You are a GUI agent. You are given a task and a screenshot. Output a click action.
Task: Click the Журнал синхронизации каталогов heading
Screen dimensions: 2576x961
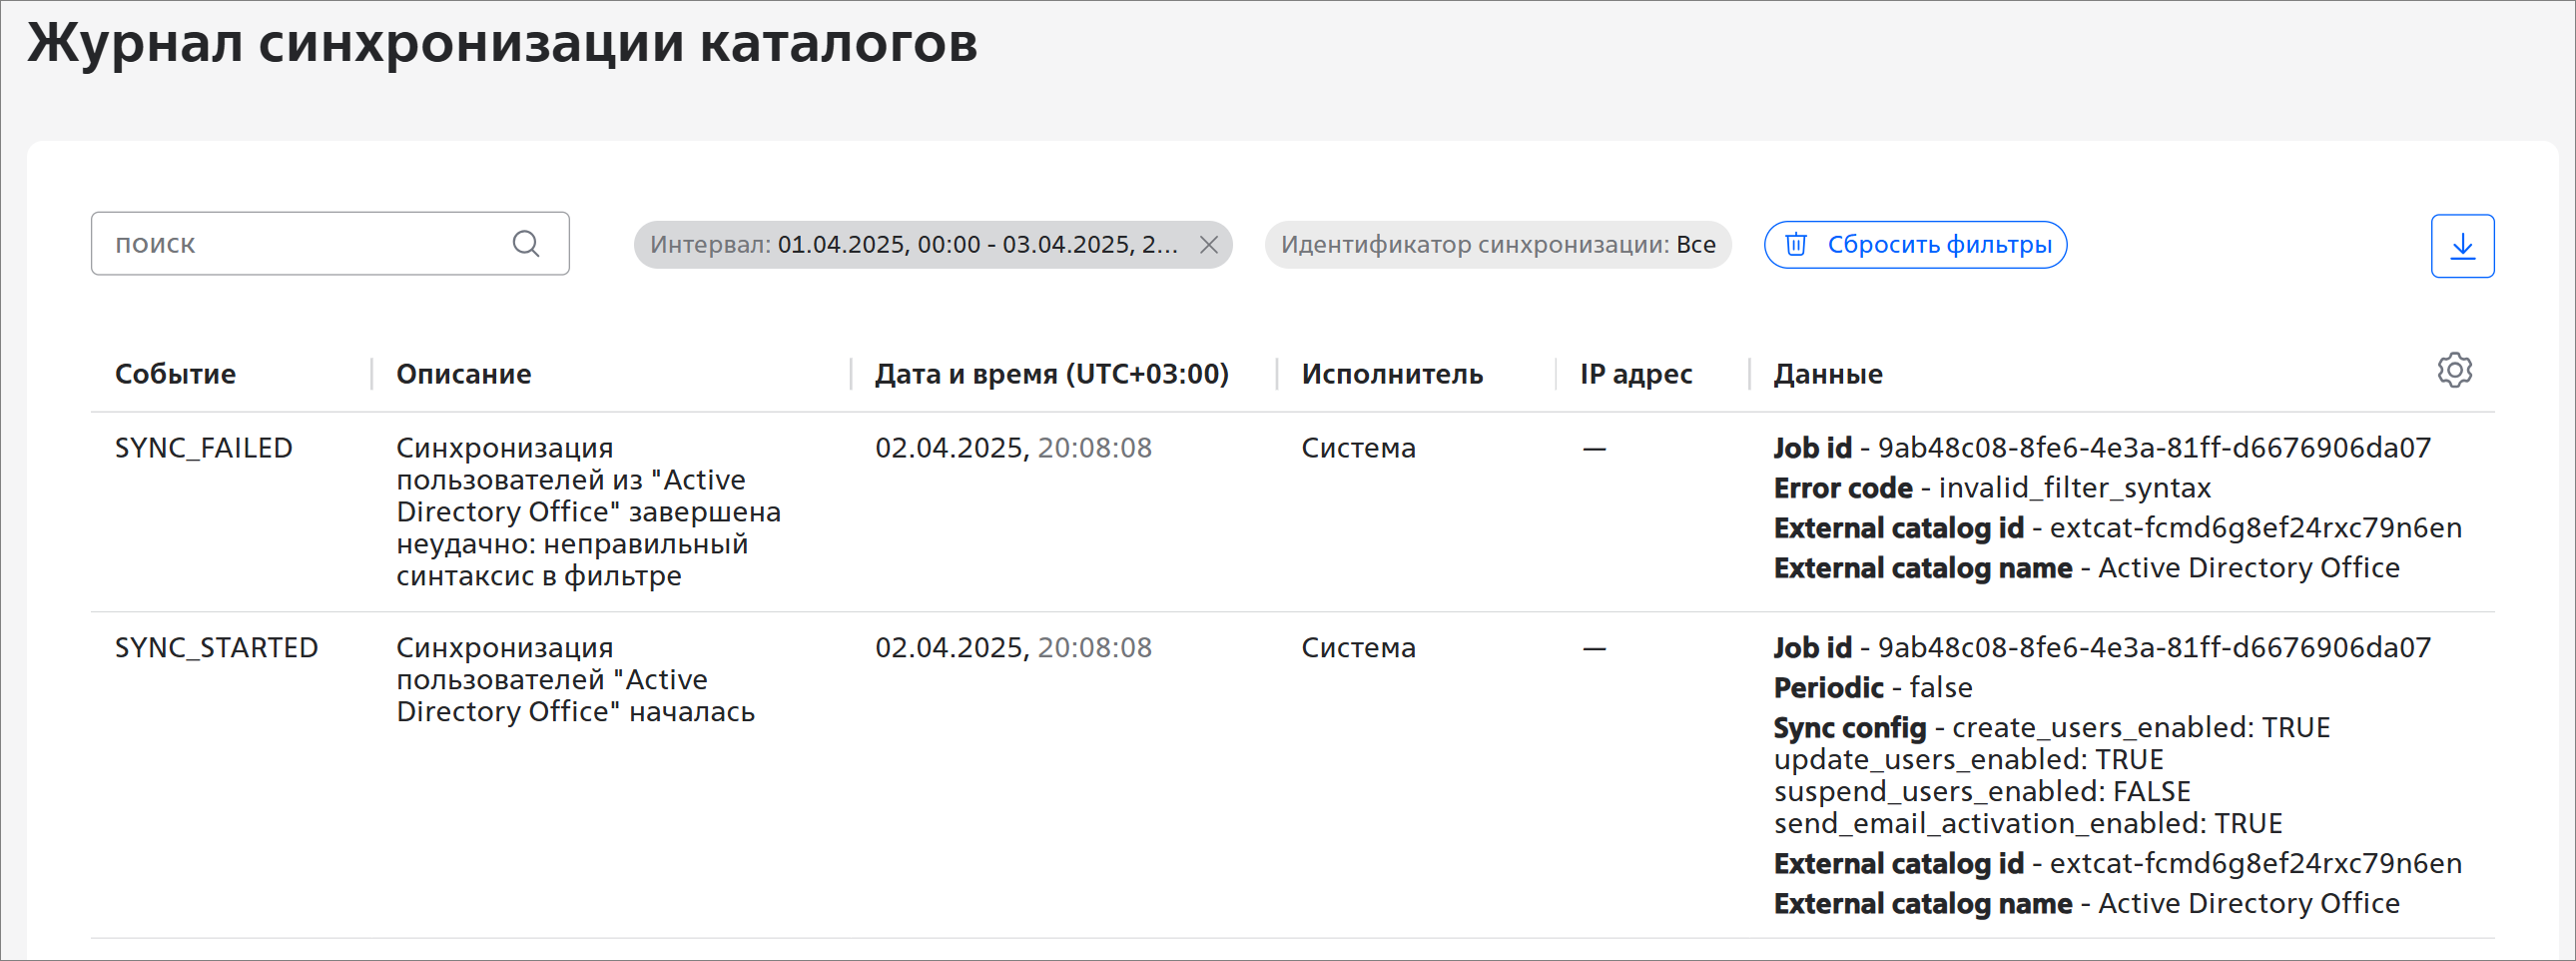click(x=502, y=42)
